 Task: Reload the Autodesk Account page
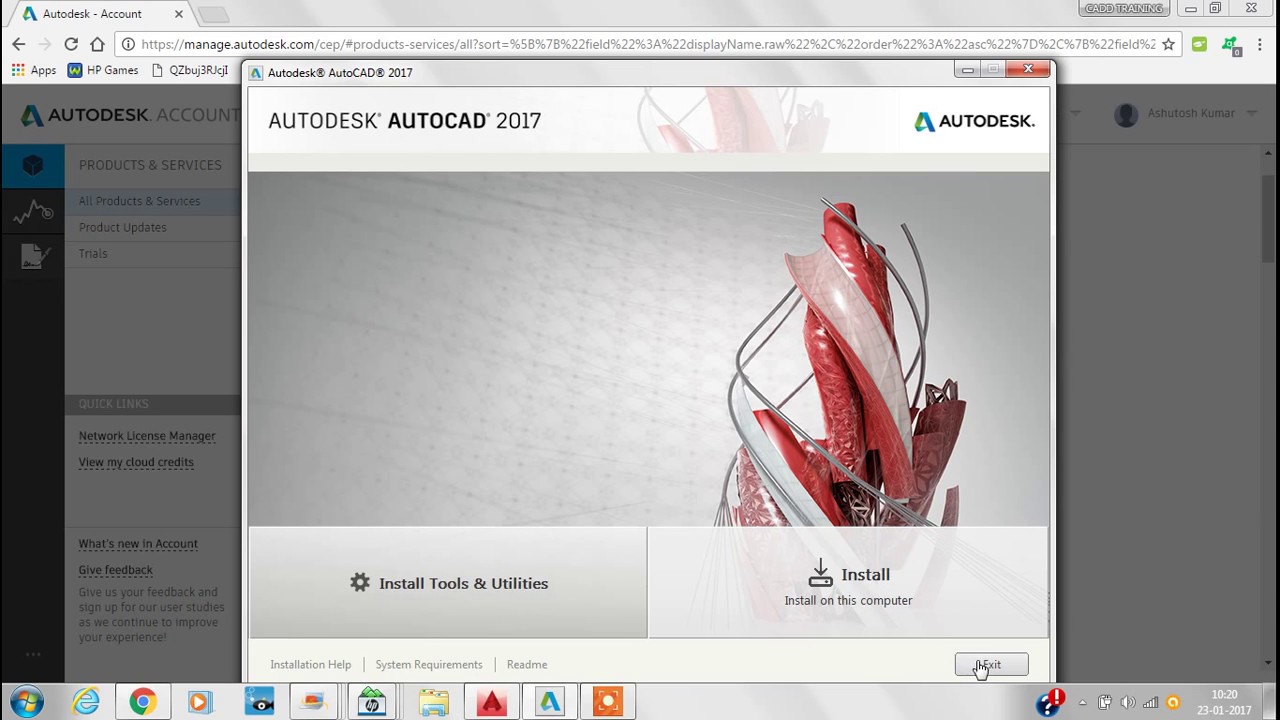[x=71, y=44]
